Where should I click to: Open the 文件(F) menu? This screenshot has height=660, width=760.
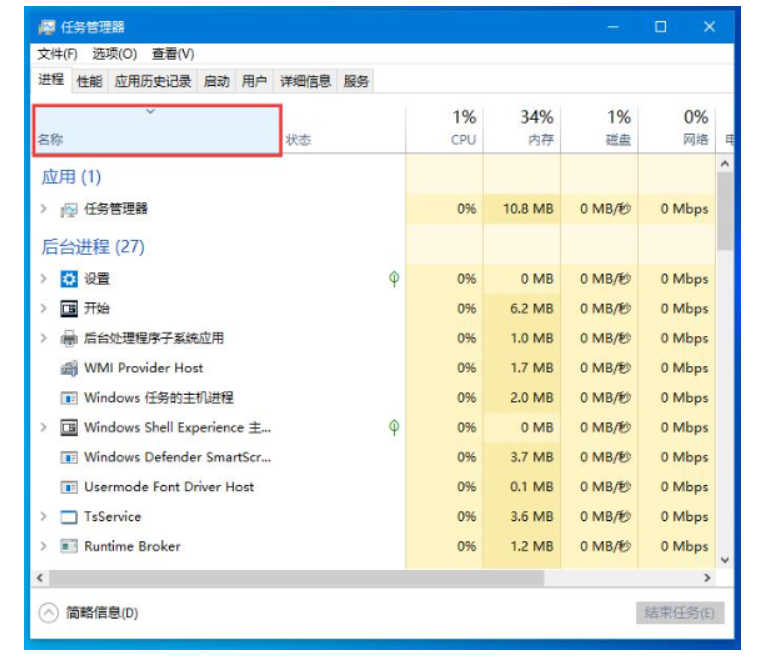pyautogui.click(x=57, y=54)
